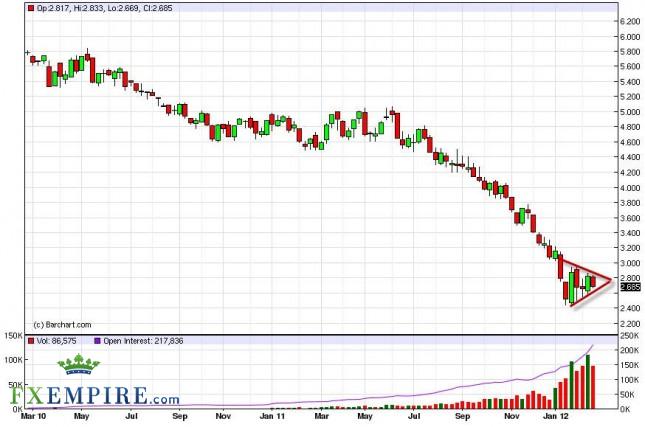Click the 2.400 price axis label
Viewport: 645px width, 427px height.
[x=630, y=308]
